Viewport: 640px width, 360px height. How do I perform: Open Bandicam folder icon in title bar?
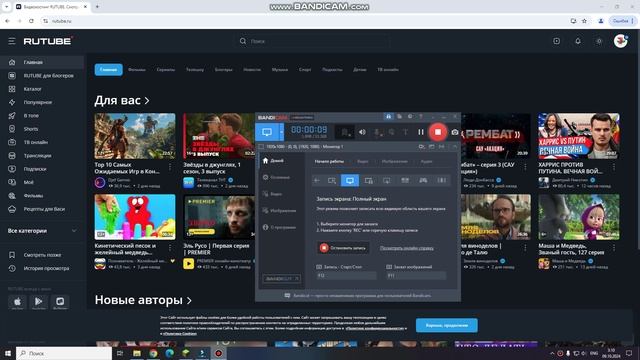[399, 117]
